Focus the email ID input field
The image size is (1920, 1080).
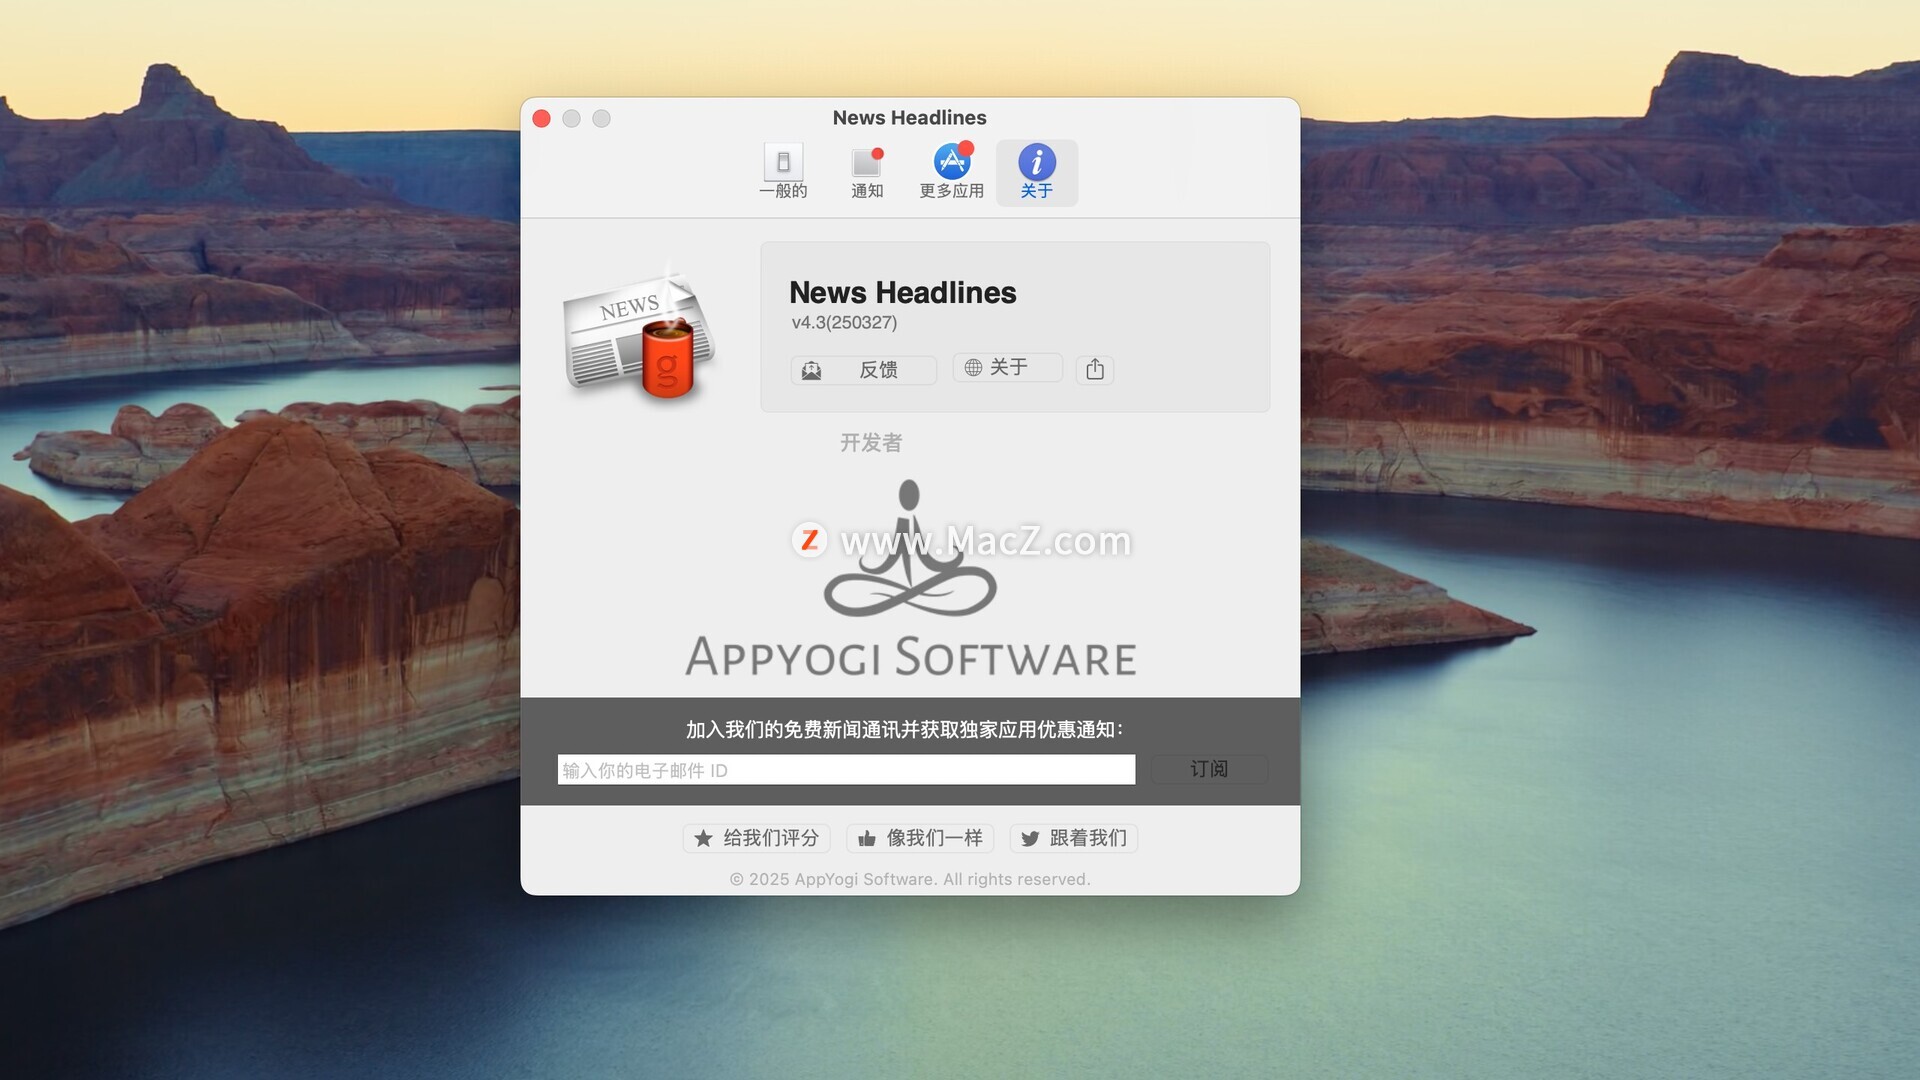tap(846, 770)
